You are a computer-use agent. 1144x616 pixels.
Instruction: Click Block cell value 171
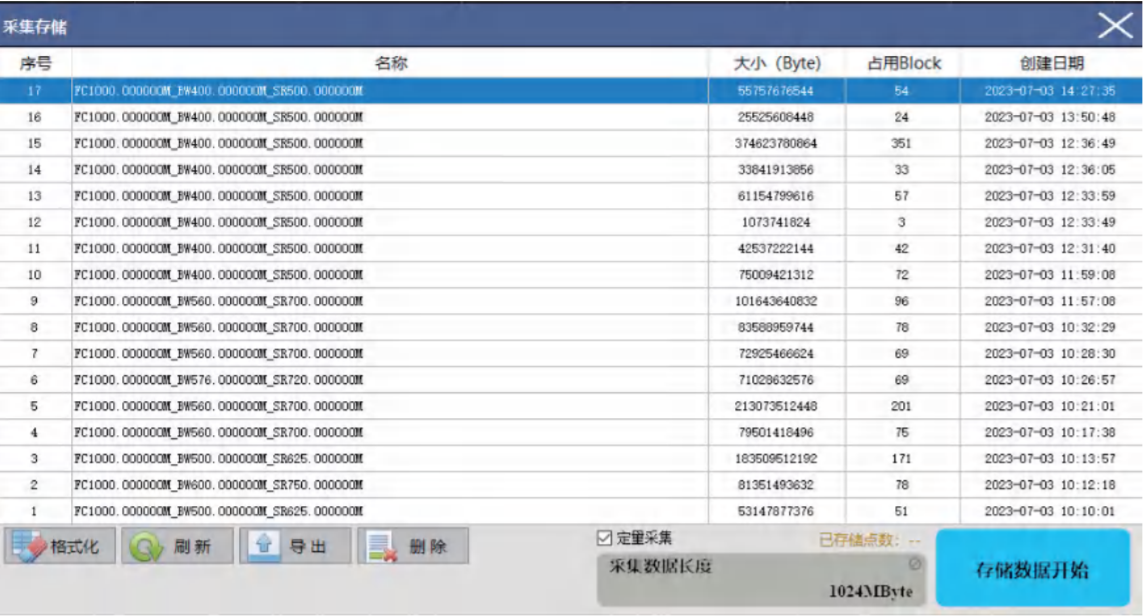click(901, 458)
